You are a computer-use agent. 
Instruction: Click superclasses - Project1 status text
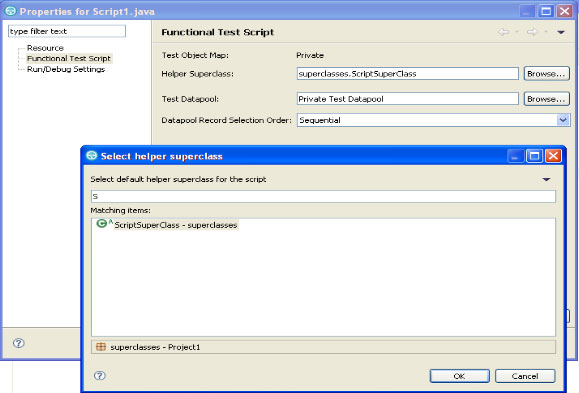point(155,347)
